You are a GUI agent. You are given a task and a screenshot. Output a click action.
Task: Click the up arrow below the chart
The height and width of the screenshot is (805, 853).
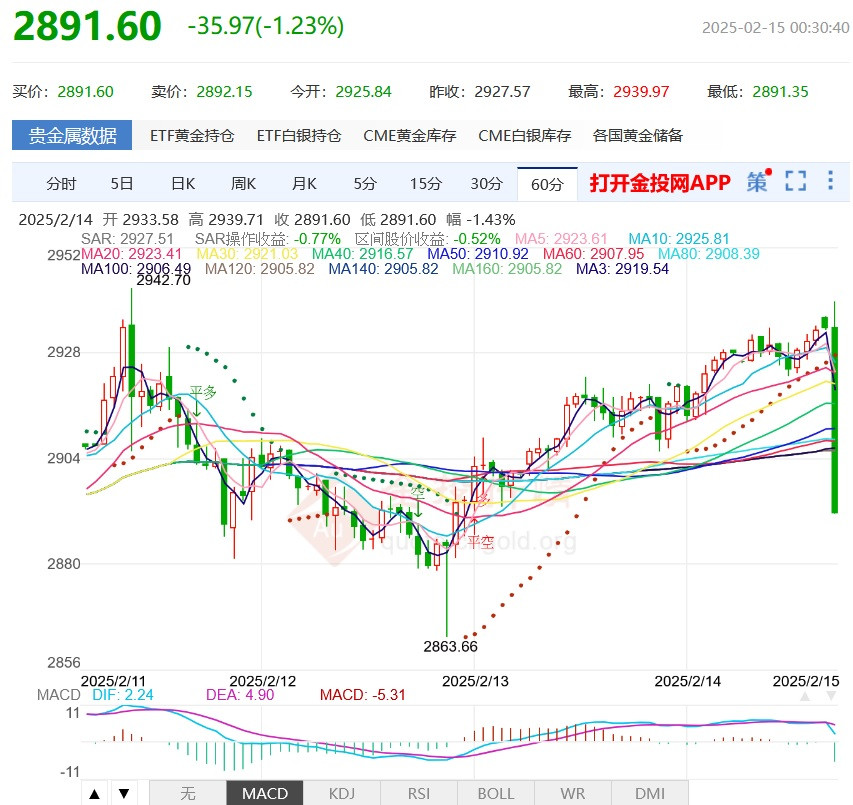point(95,794)
